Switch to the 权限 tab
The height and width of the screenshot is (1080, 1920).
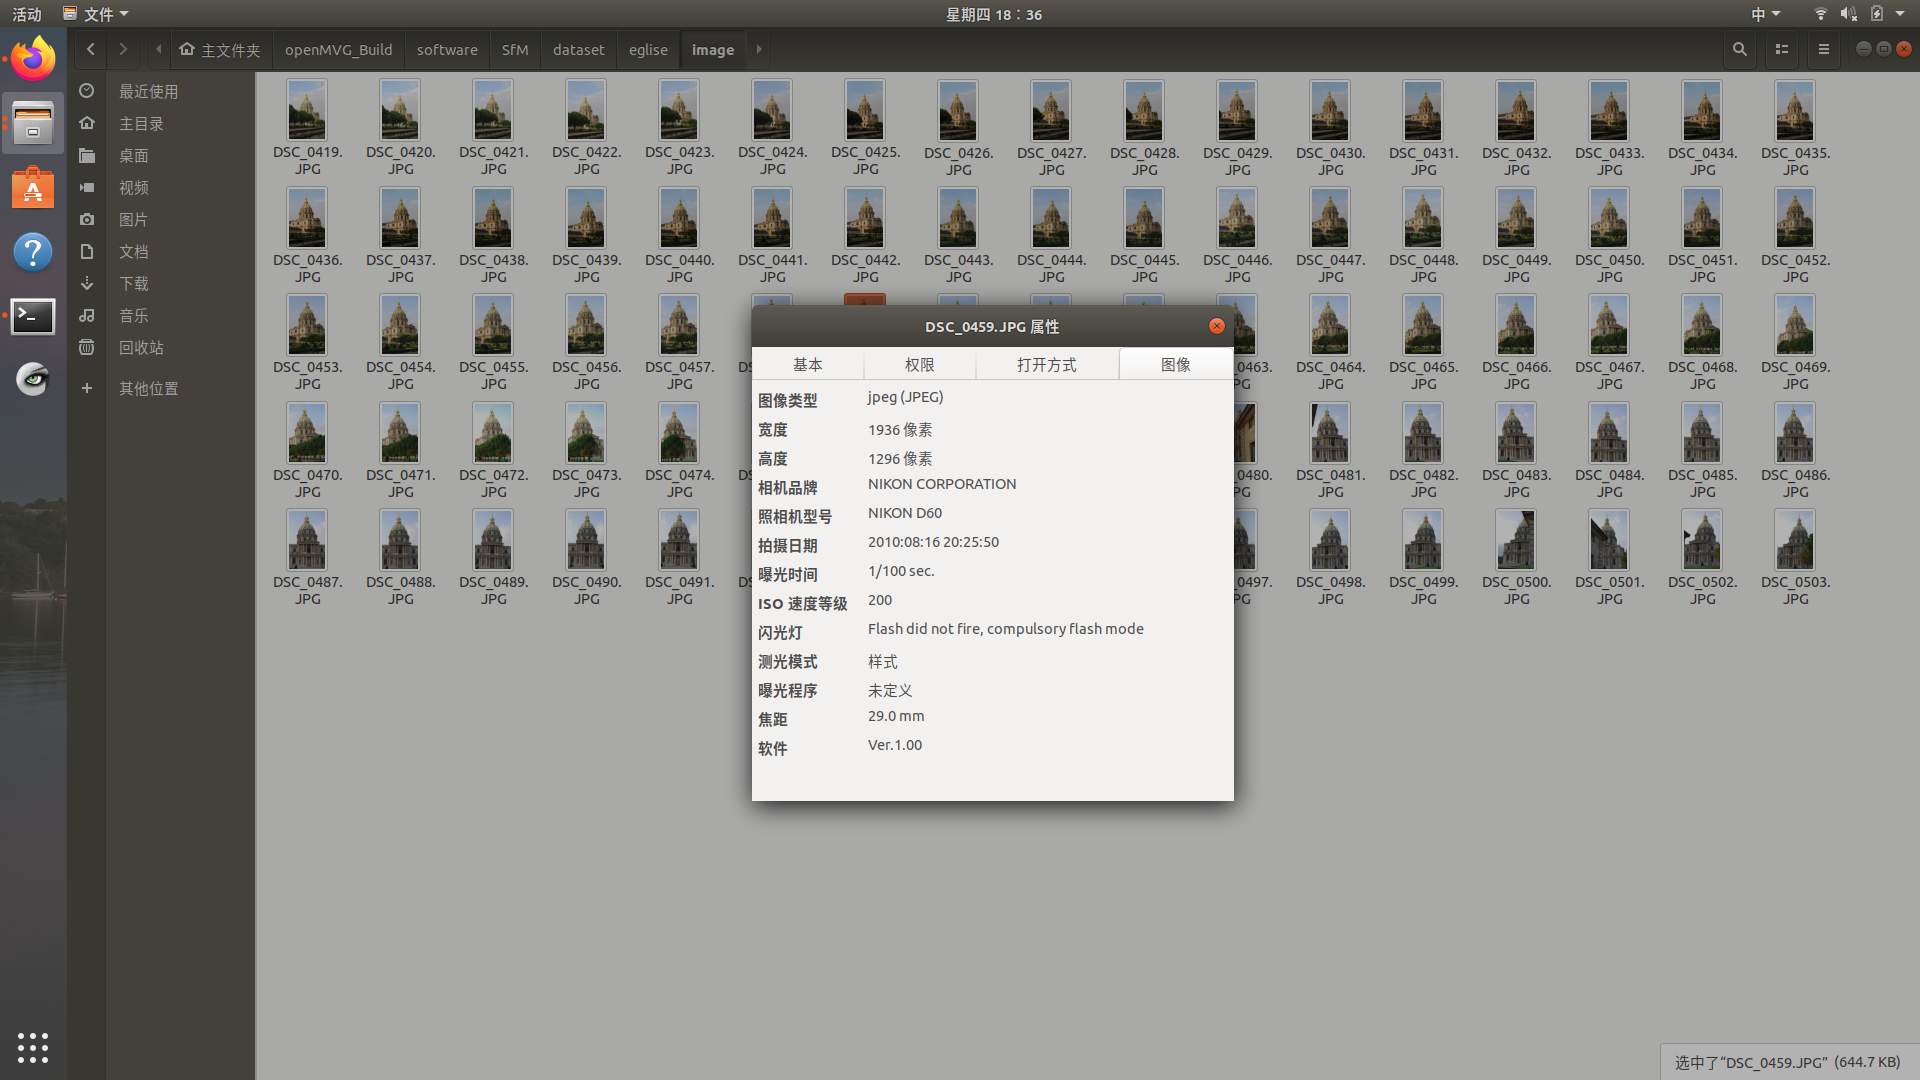point(919,365)
